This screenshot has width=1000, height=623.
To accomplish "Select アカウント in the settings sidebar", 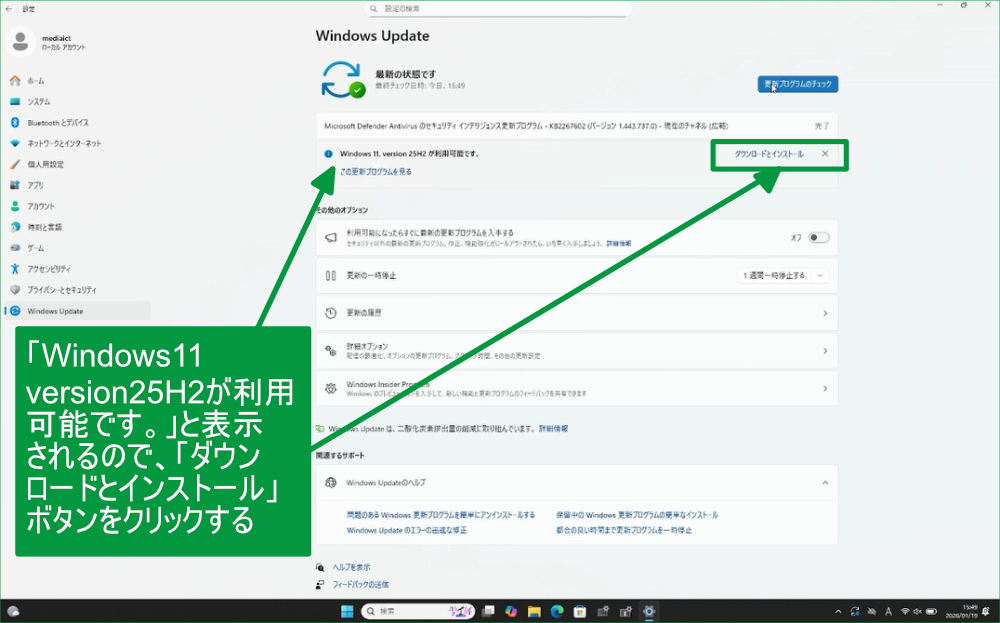I will (41, 206).
